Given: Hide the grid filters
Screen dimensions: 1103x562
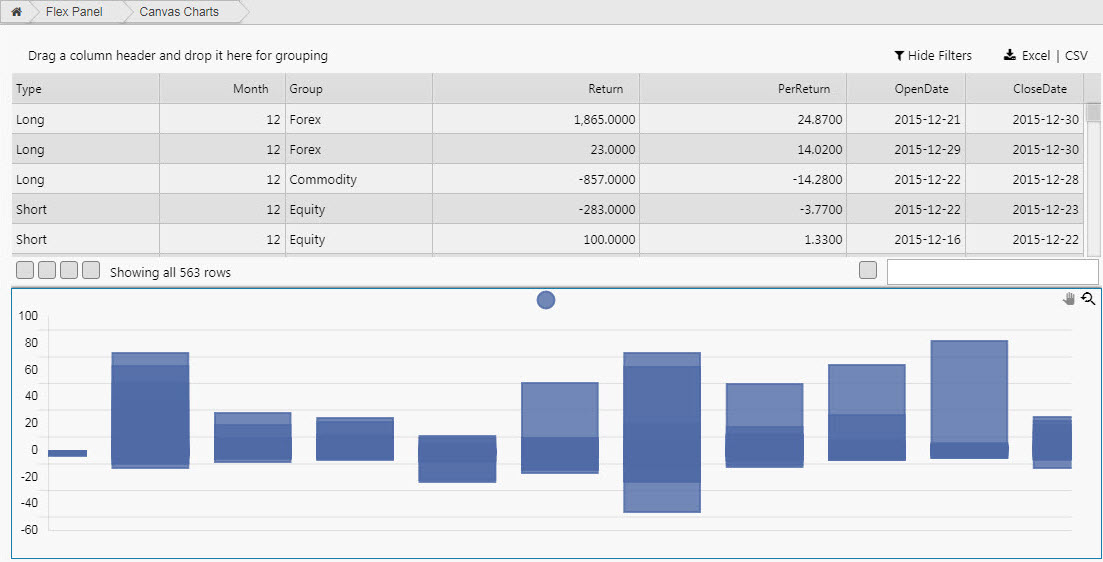Looking at the screenshot, I should pyautogui.click(x=933, y=56).
